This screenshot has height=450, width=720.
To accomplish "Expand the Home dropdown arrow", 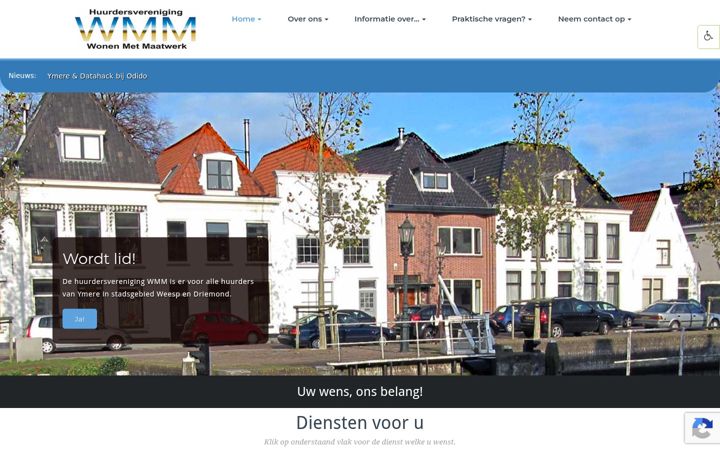I will 259,19.
